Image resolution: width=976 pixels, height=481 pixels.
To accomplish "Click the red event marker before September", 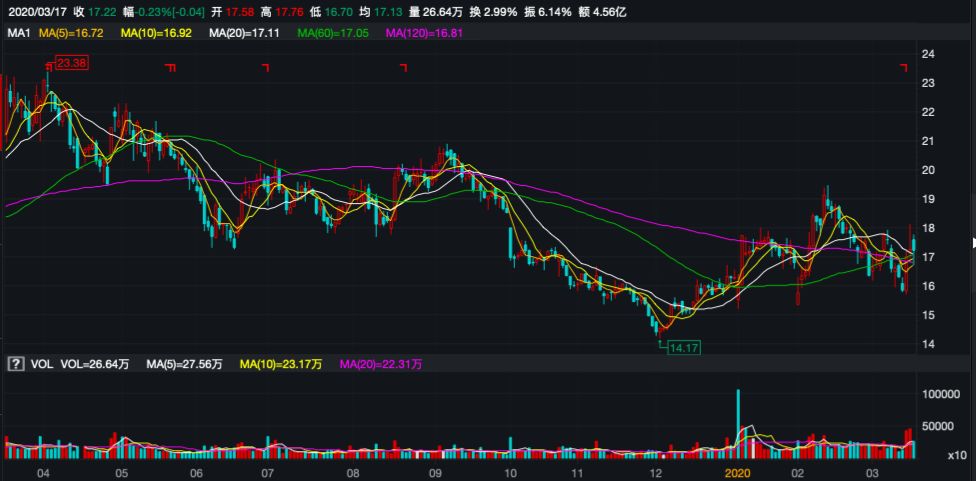I will 403,67.
